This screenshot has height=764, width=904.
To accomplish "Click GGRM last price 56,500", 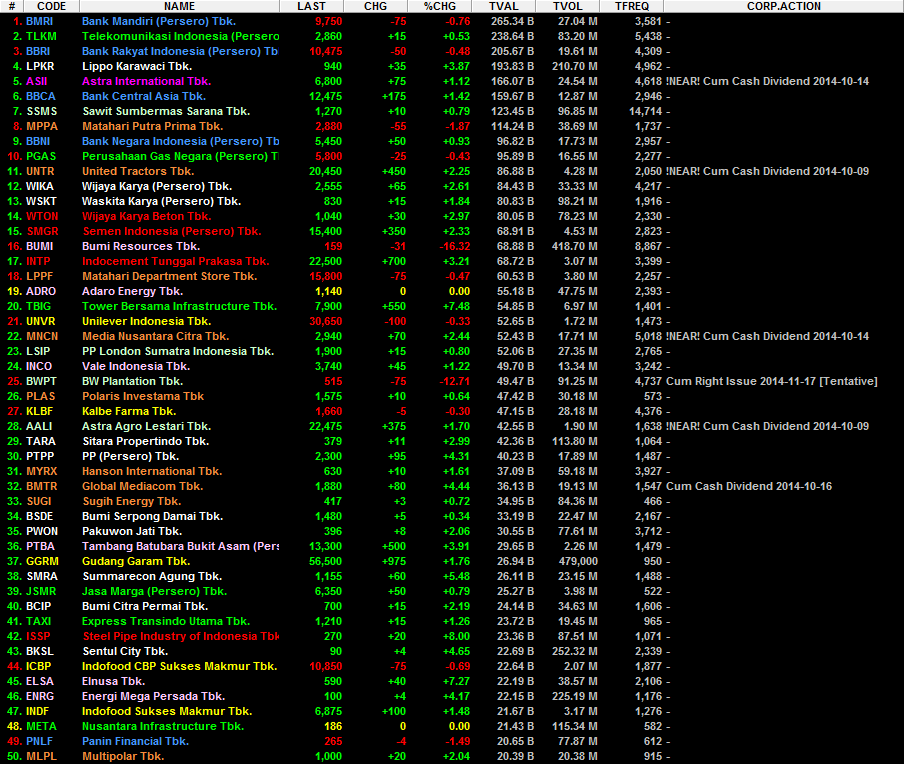I will tap(325, 561).
